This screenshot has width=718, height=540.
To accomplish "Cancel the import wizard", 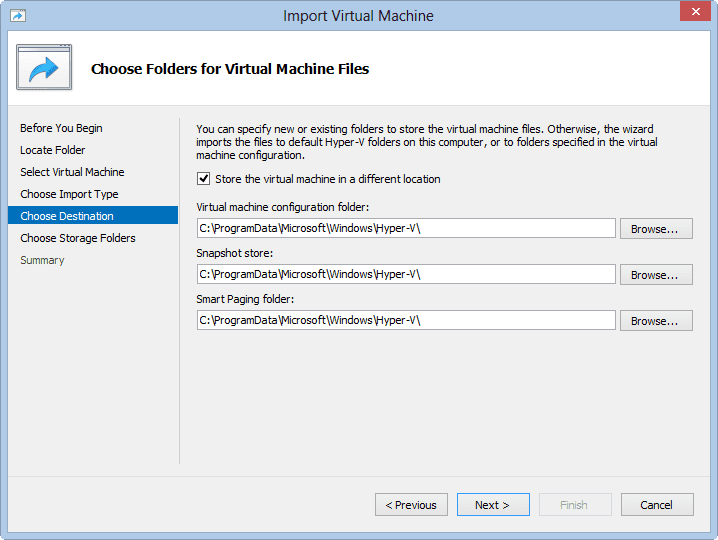I will (x=657, y=505).
